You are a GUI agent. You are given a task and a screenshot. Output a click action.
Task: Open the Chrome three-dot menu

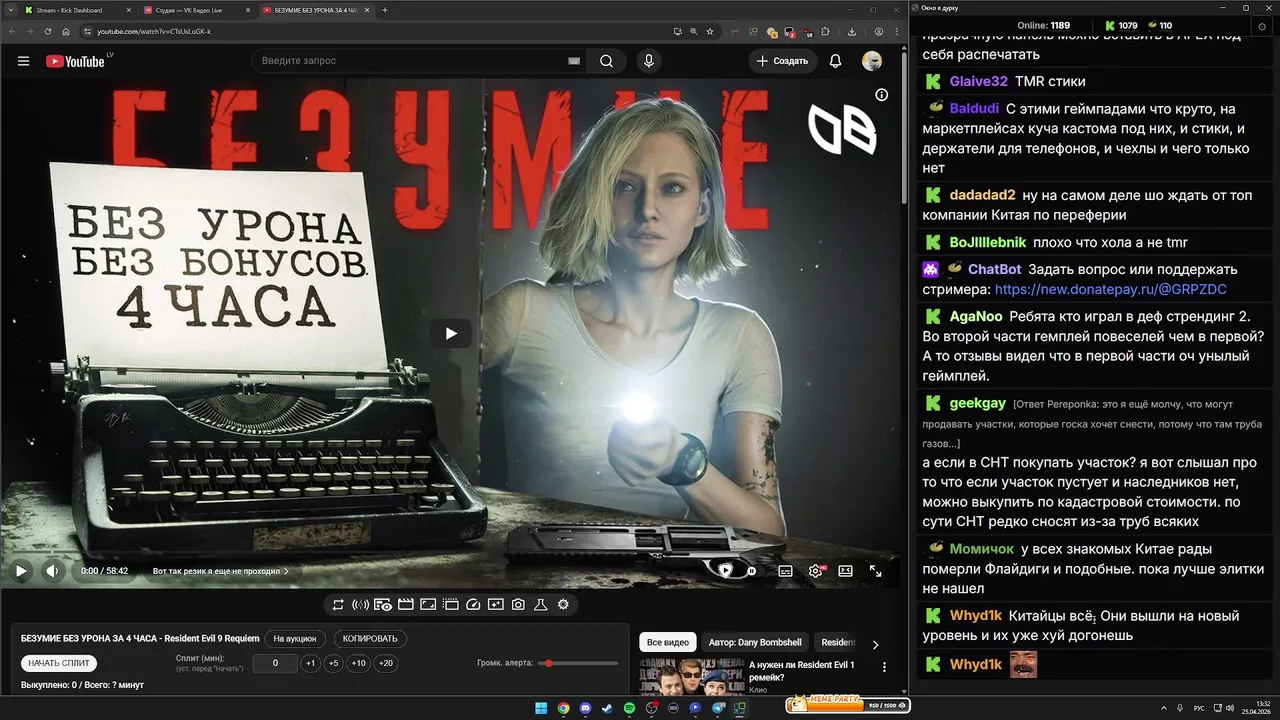pyautogui.click(x=896, y=32)
